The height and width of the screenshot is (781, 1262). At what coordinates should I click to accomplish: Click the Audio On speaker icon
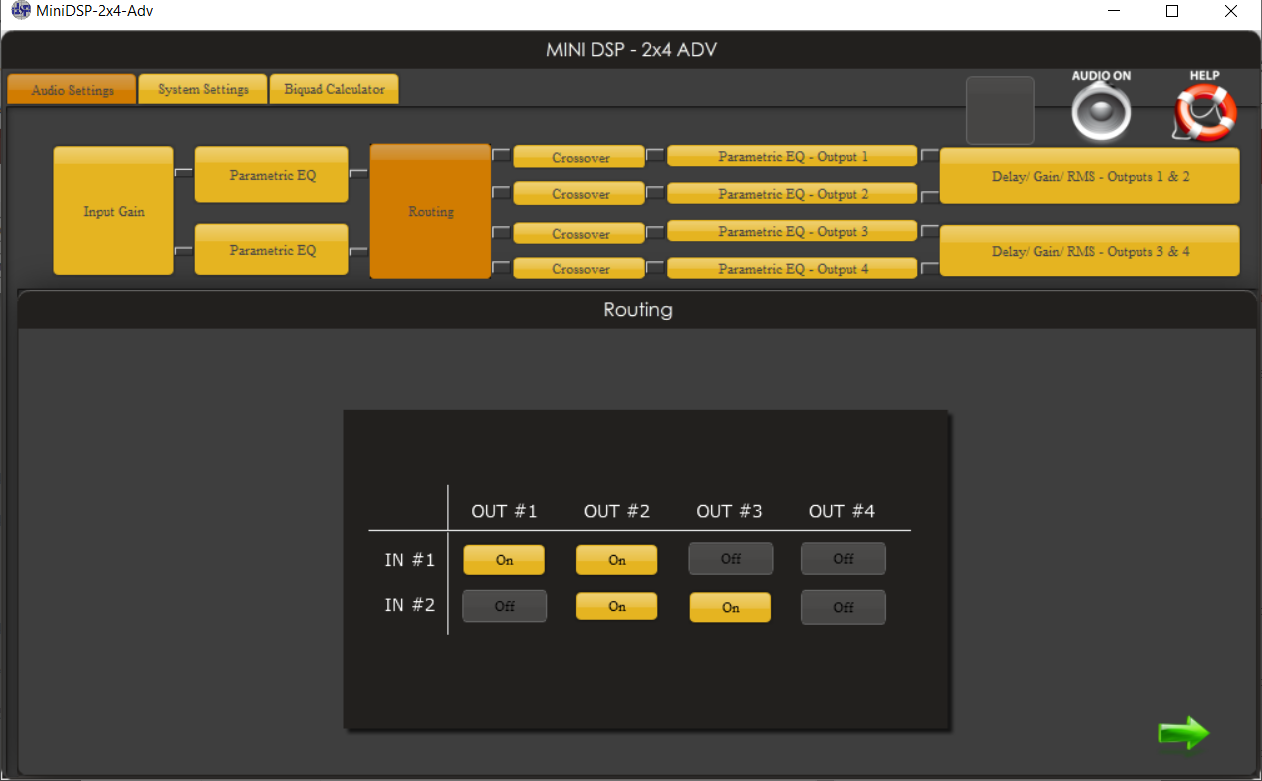[1101, 113]
